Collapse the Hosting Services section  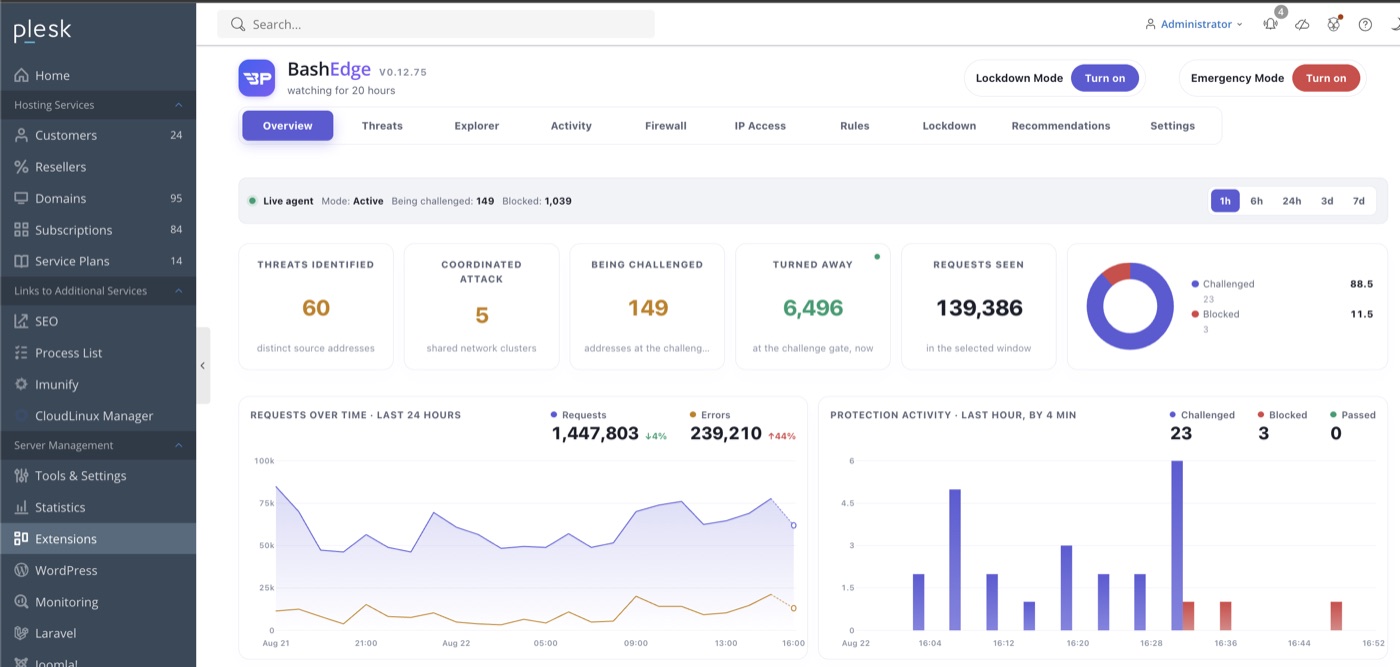(x=179, y=105)
